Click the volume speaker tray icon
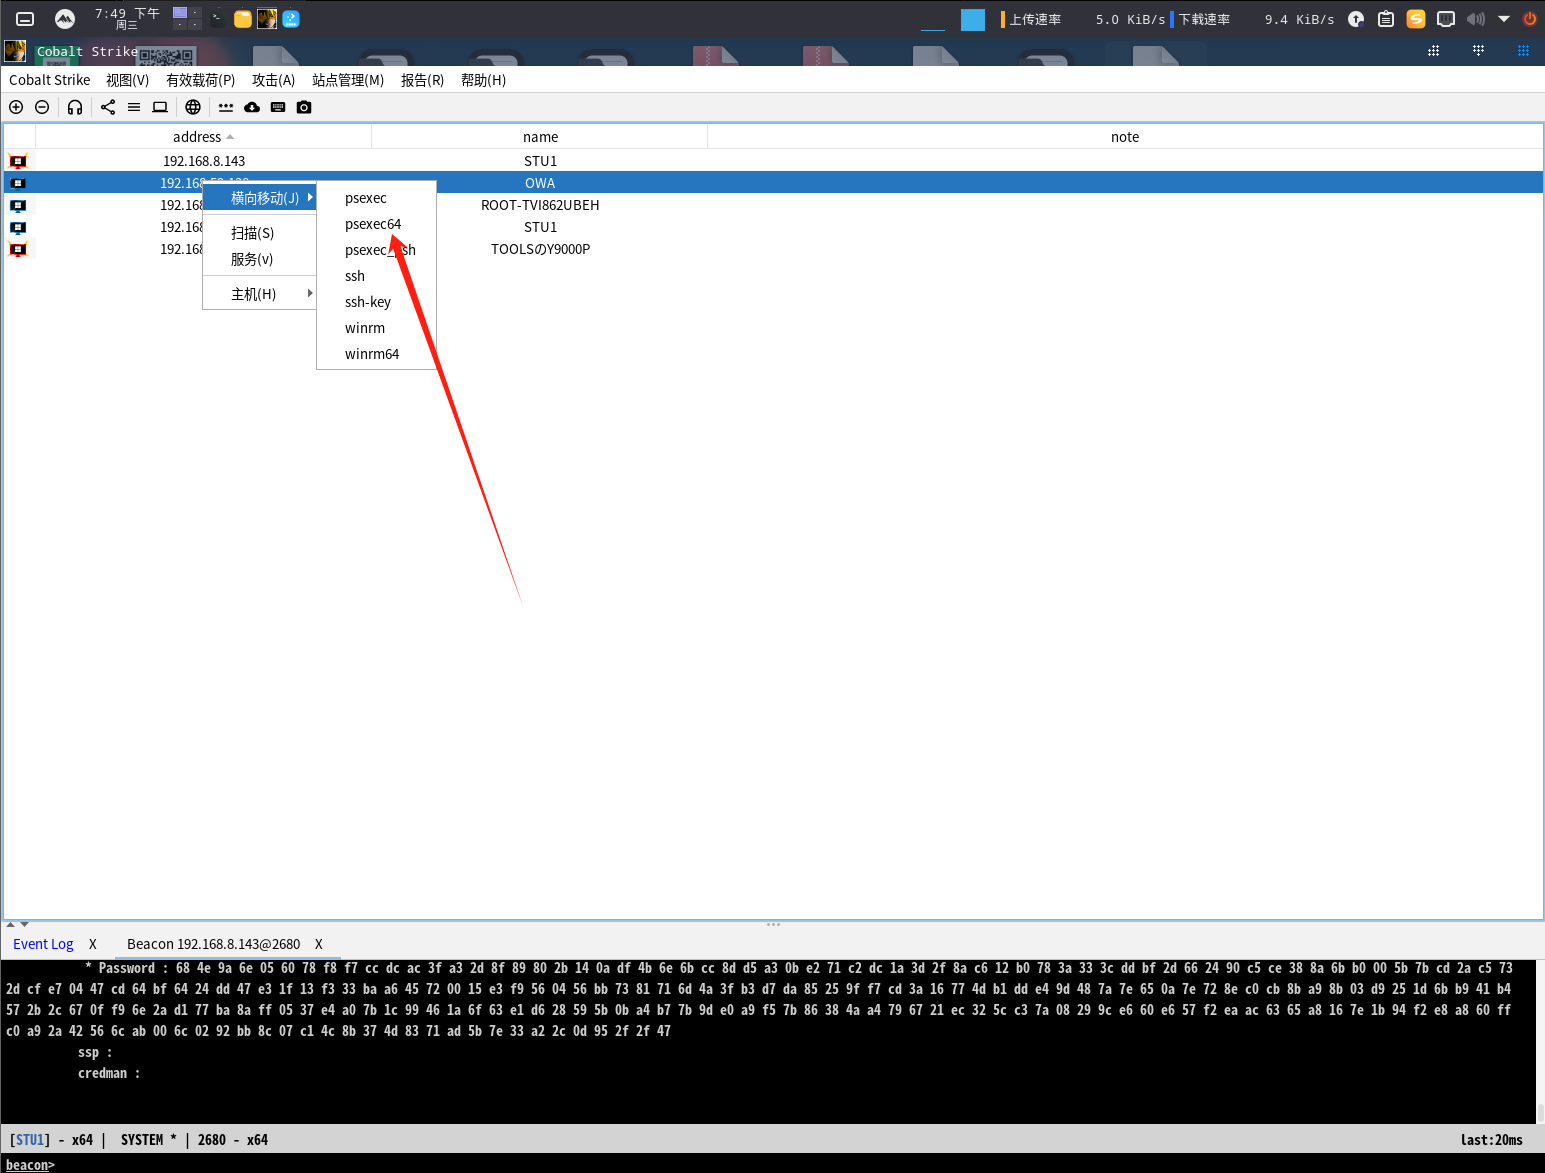The height and width of the screenshot is (1173, 1545). coord(1476,18)
